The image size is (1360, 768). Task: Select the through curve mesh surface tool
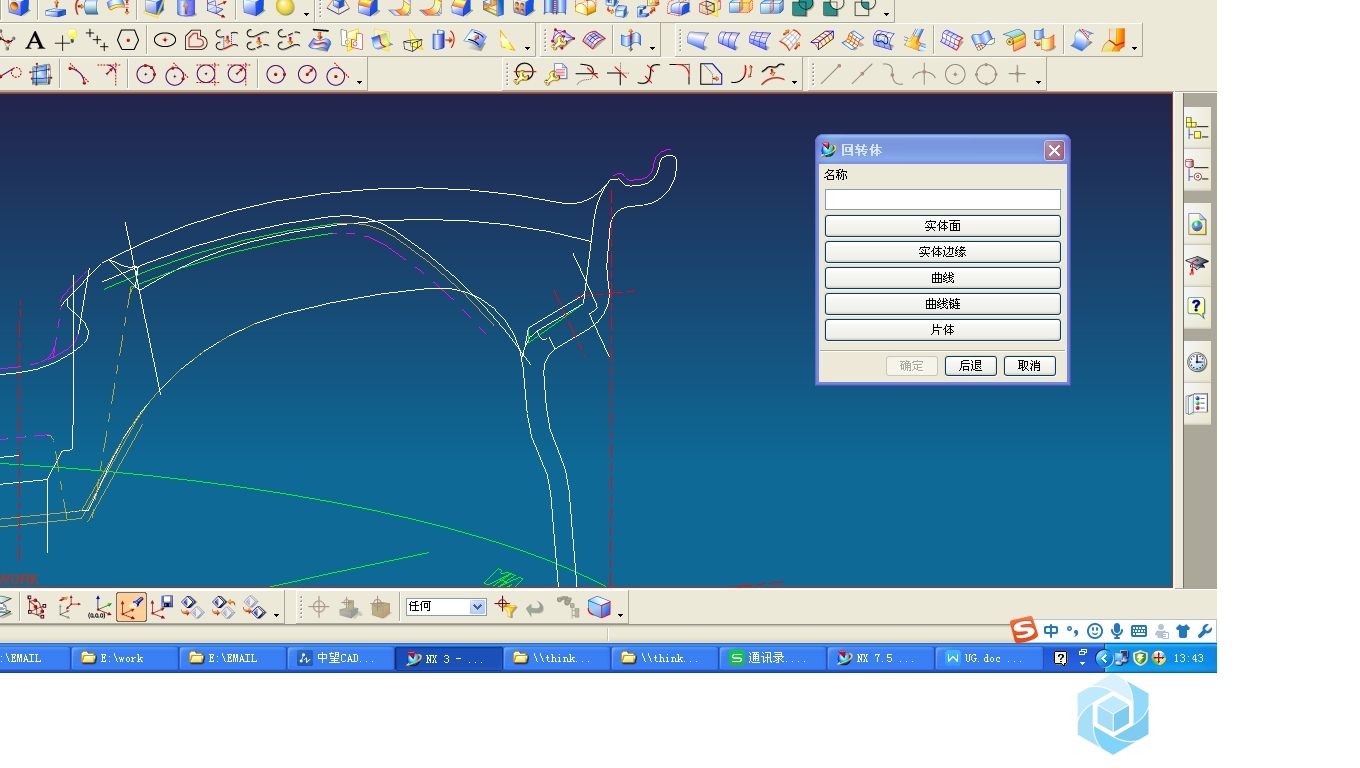pyautogui.click(x=760, y=41)
